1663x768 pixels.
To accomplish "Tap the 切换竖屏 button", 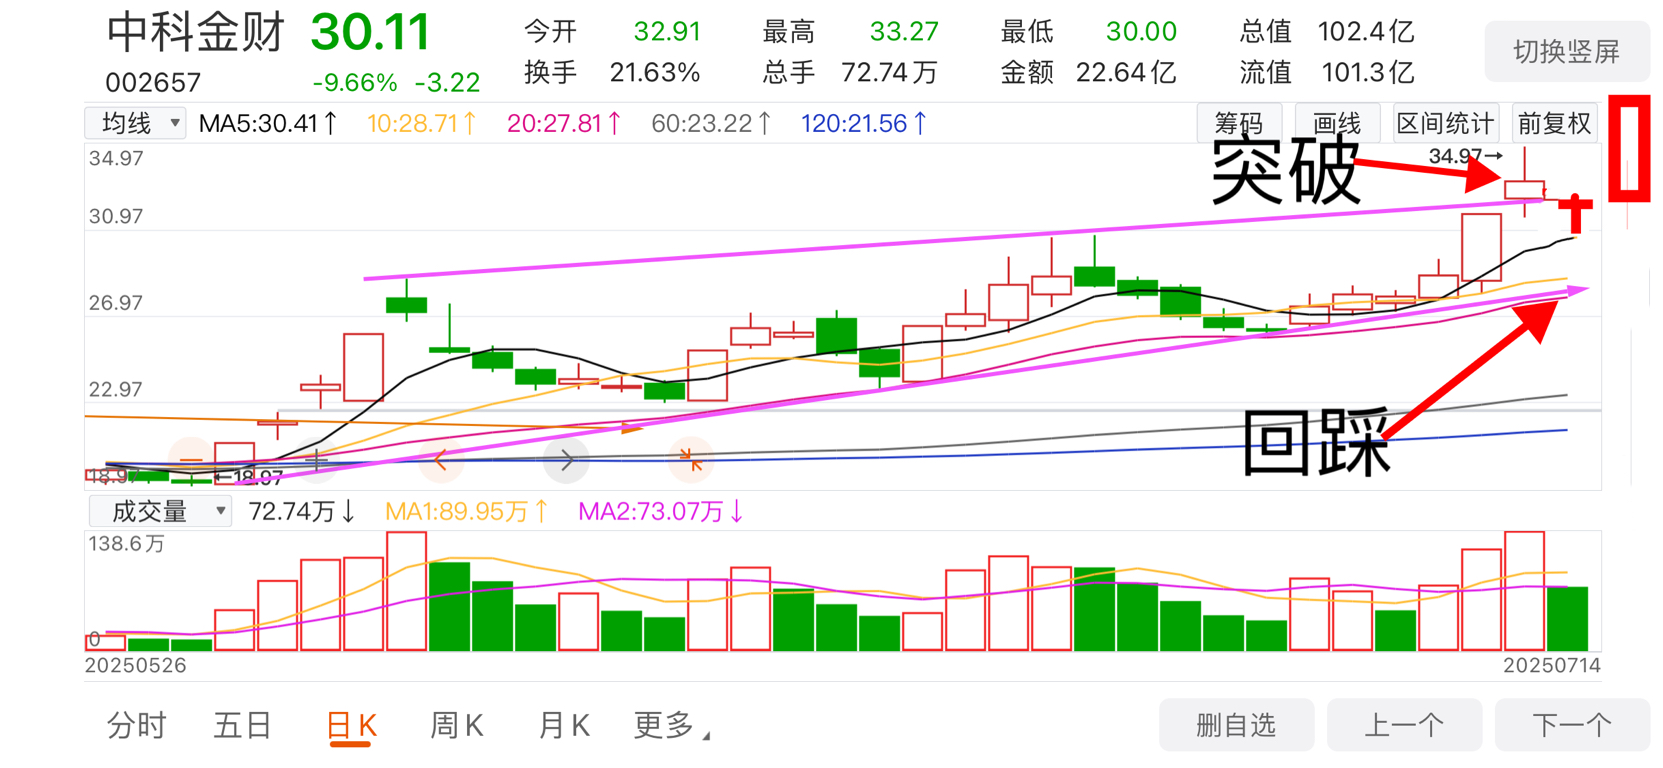I will tap(1566, 52).
